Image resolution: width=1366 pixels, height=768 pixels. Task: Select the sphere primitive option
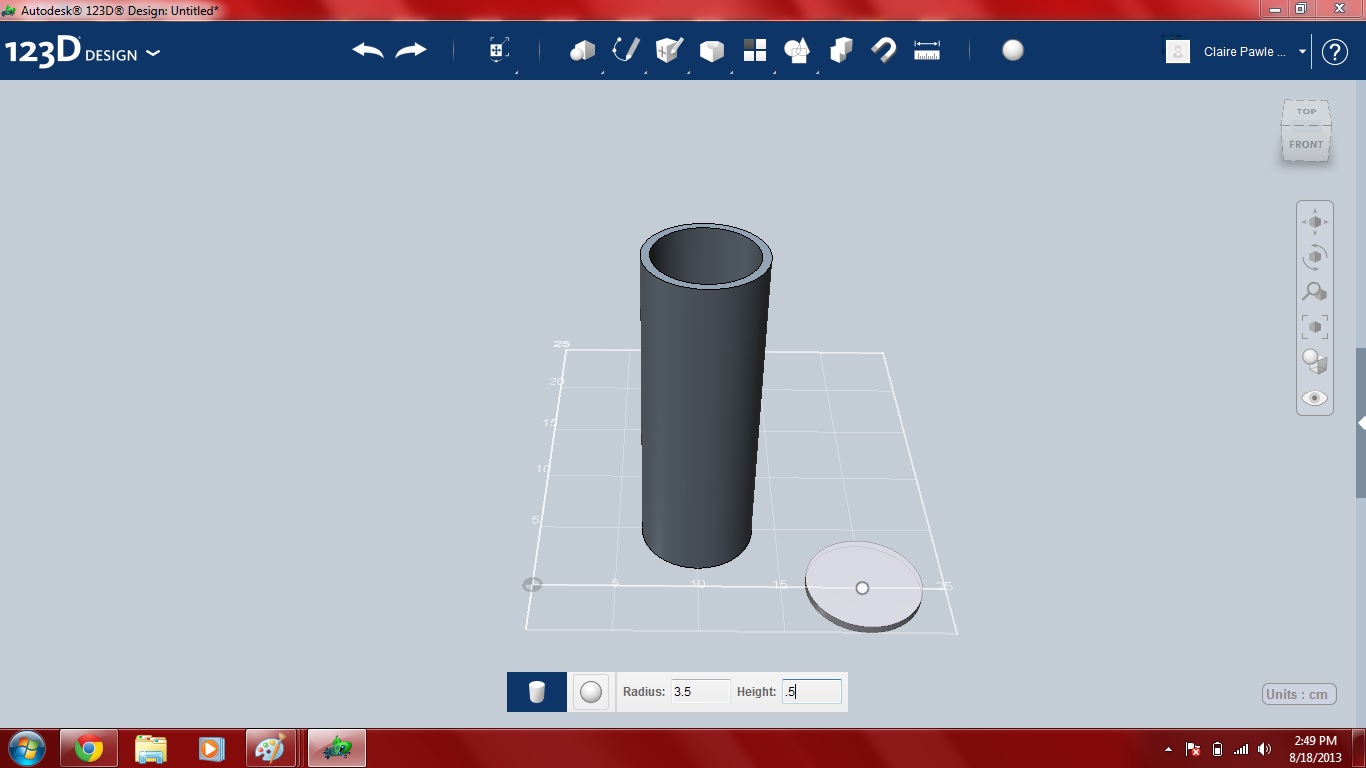pyautogui.click(x=591, y=692)
